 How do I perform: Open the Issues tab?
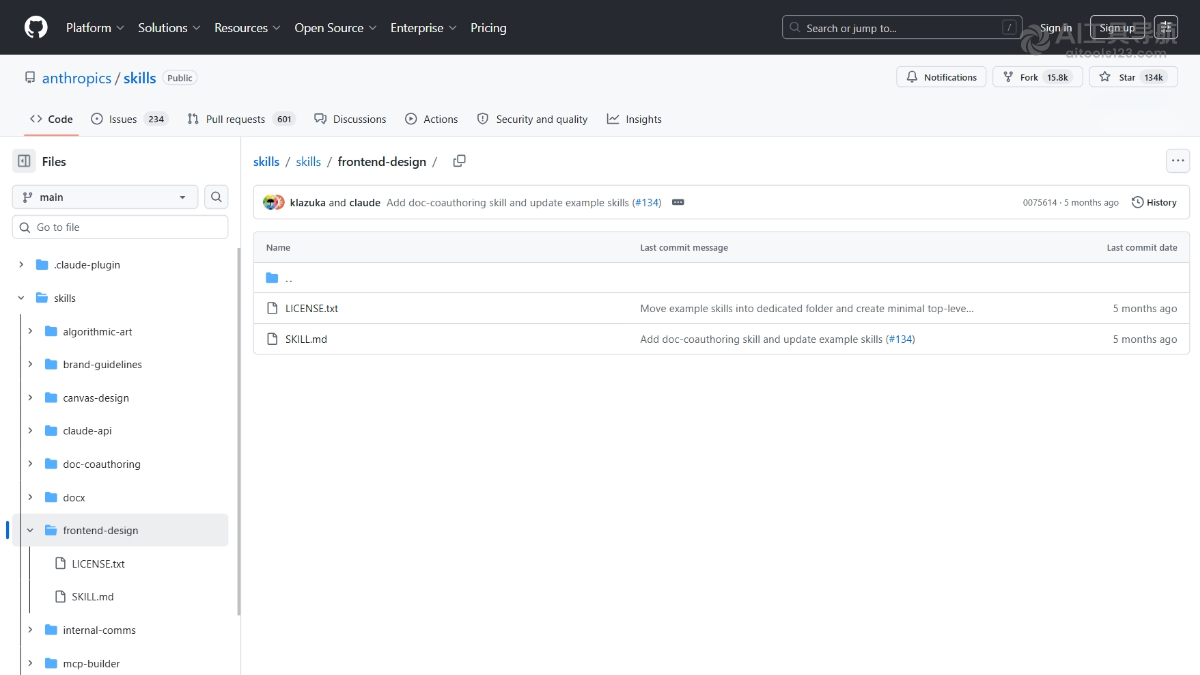(129, 119)
